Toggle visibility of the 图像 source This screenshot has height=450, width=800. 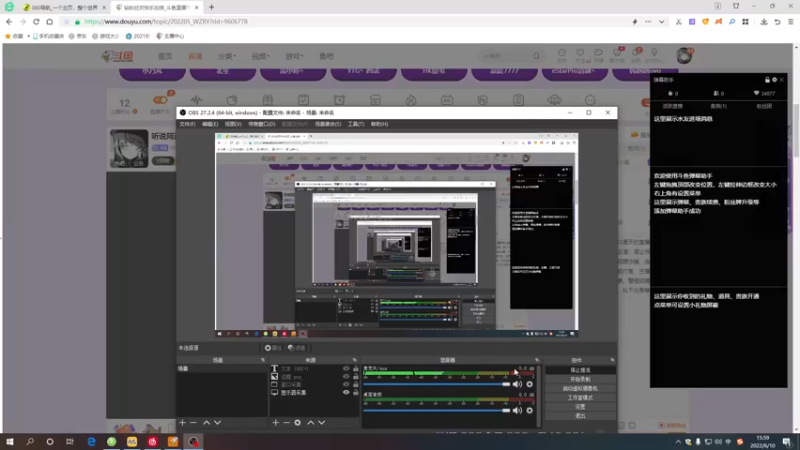(346, 377)
